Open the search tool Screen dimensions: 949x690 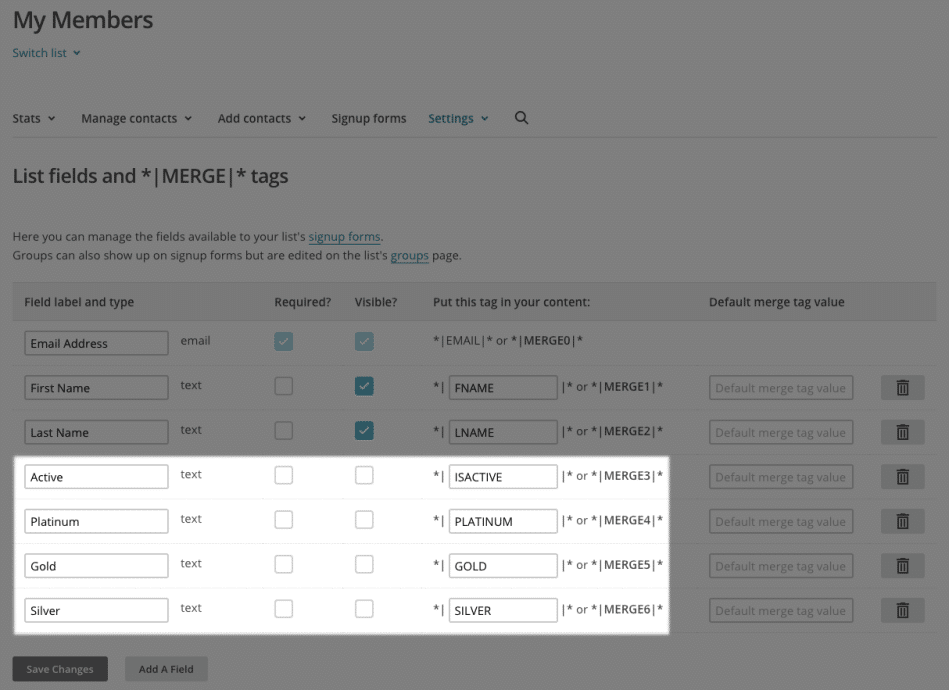pos(521,117)
